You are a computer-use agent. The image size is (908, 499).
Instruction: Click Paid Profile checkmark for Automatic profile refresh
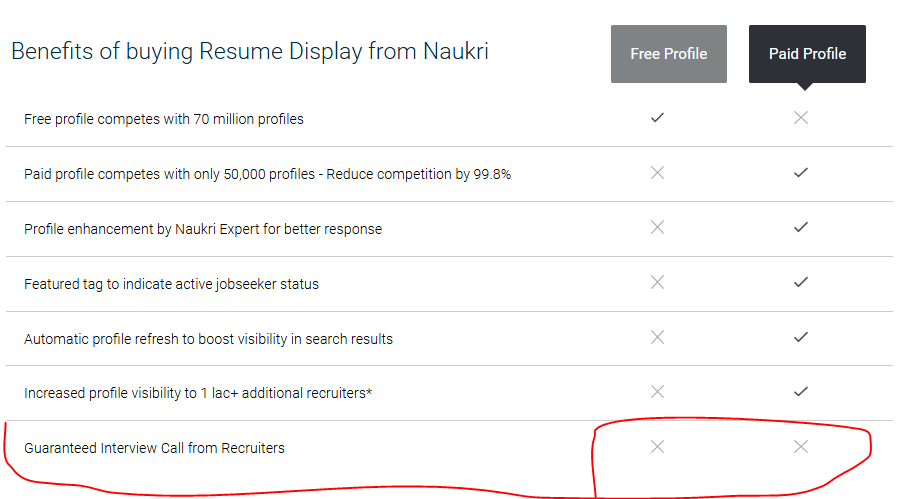click(x=801, y=337)
